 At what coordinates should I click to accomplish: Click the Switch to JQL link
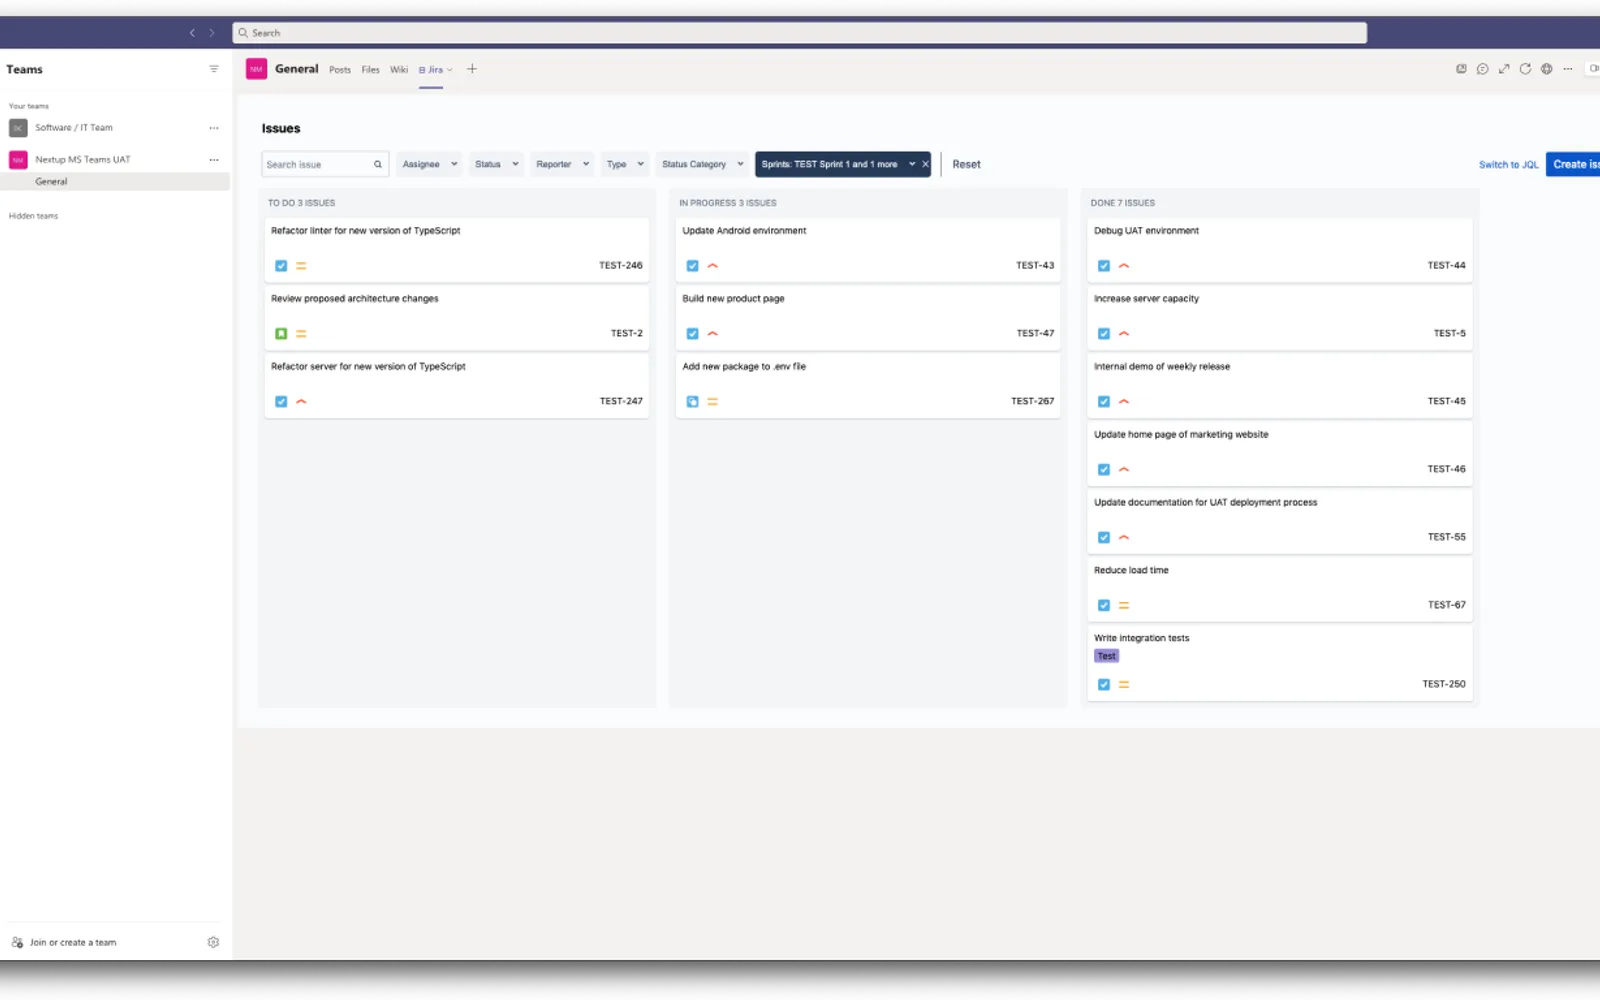(1508, 165)
